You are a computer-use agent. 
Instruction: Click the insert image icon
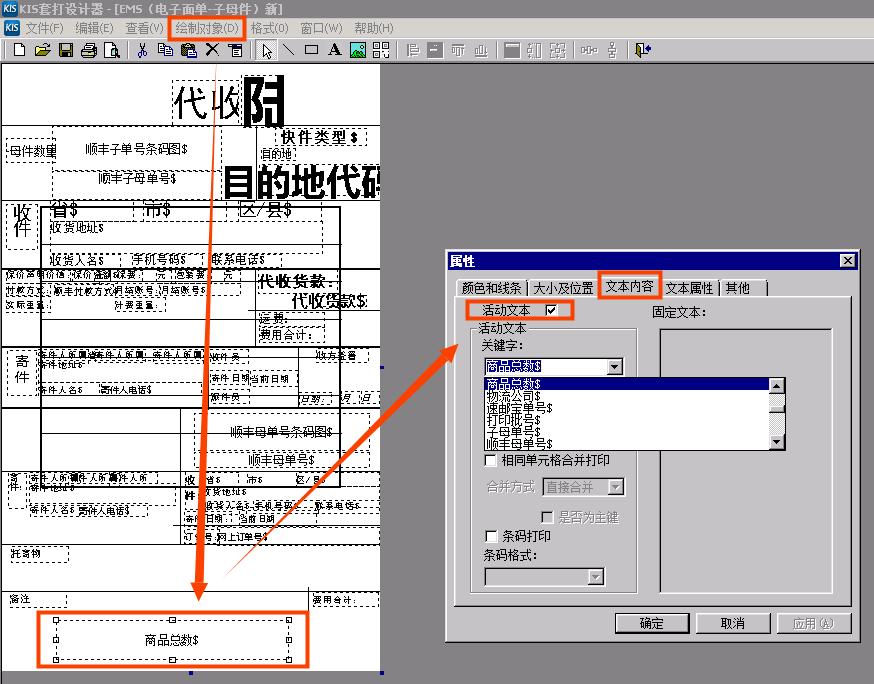pos(359,49)
